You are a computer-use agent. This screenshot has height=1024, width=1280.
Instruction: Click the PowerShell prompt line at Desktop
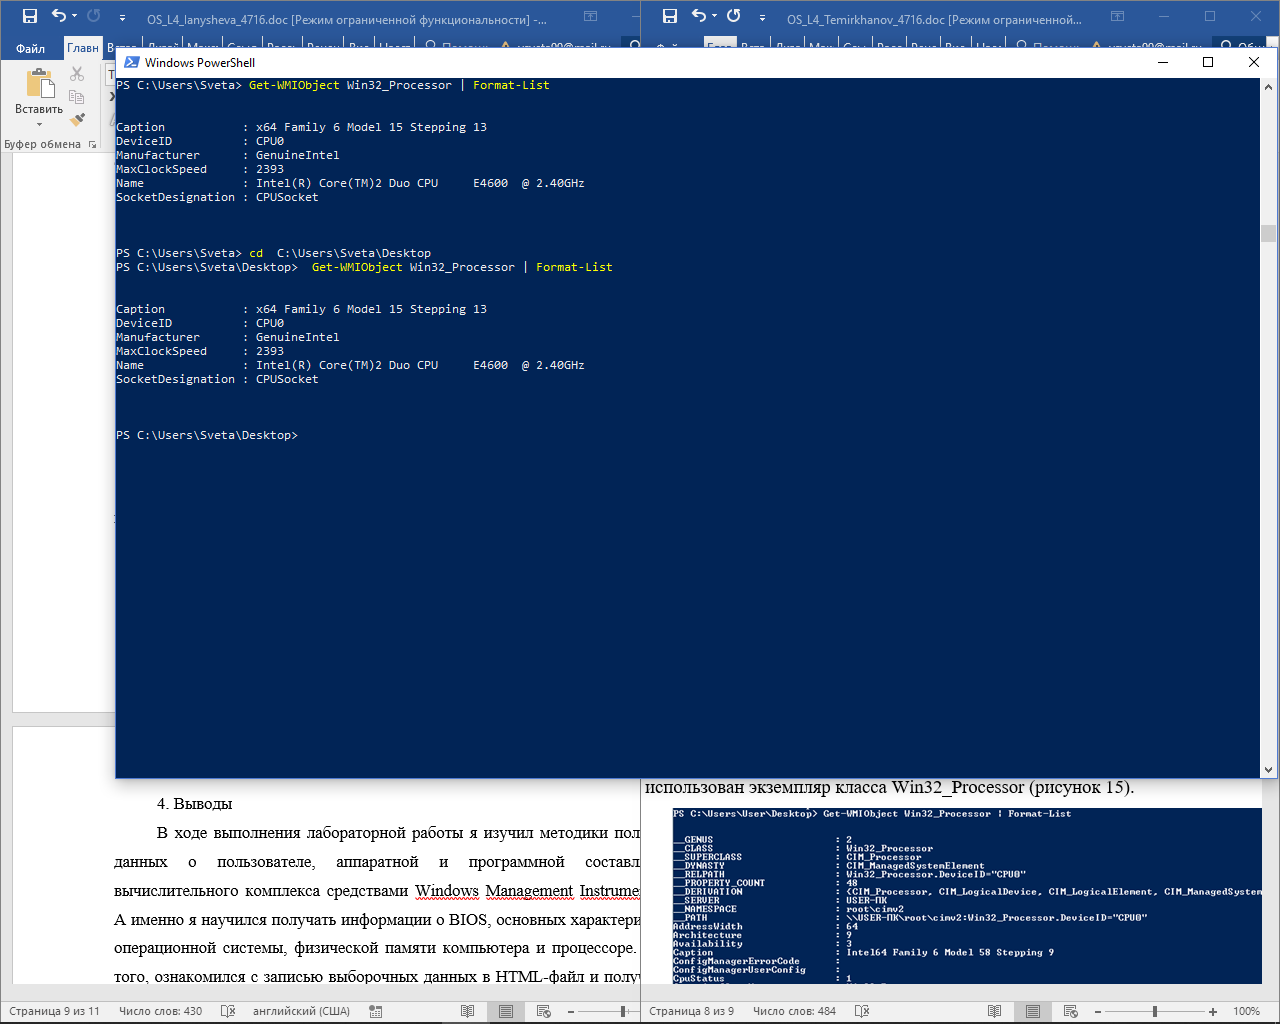[x=207, y=435]
